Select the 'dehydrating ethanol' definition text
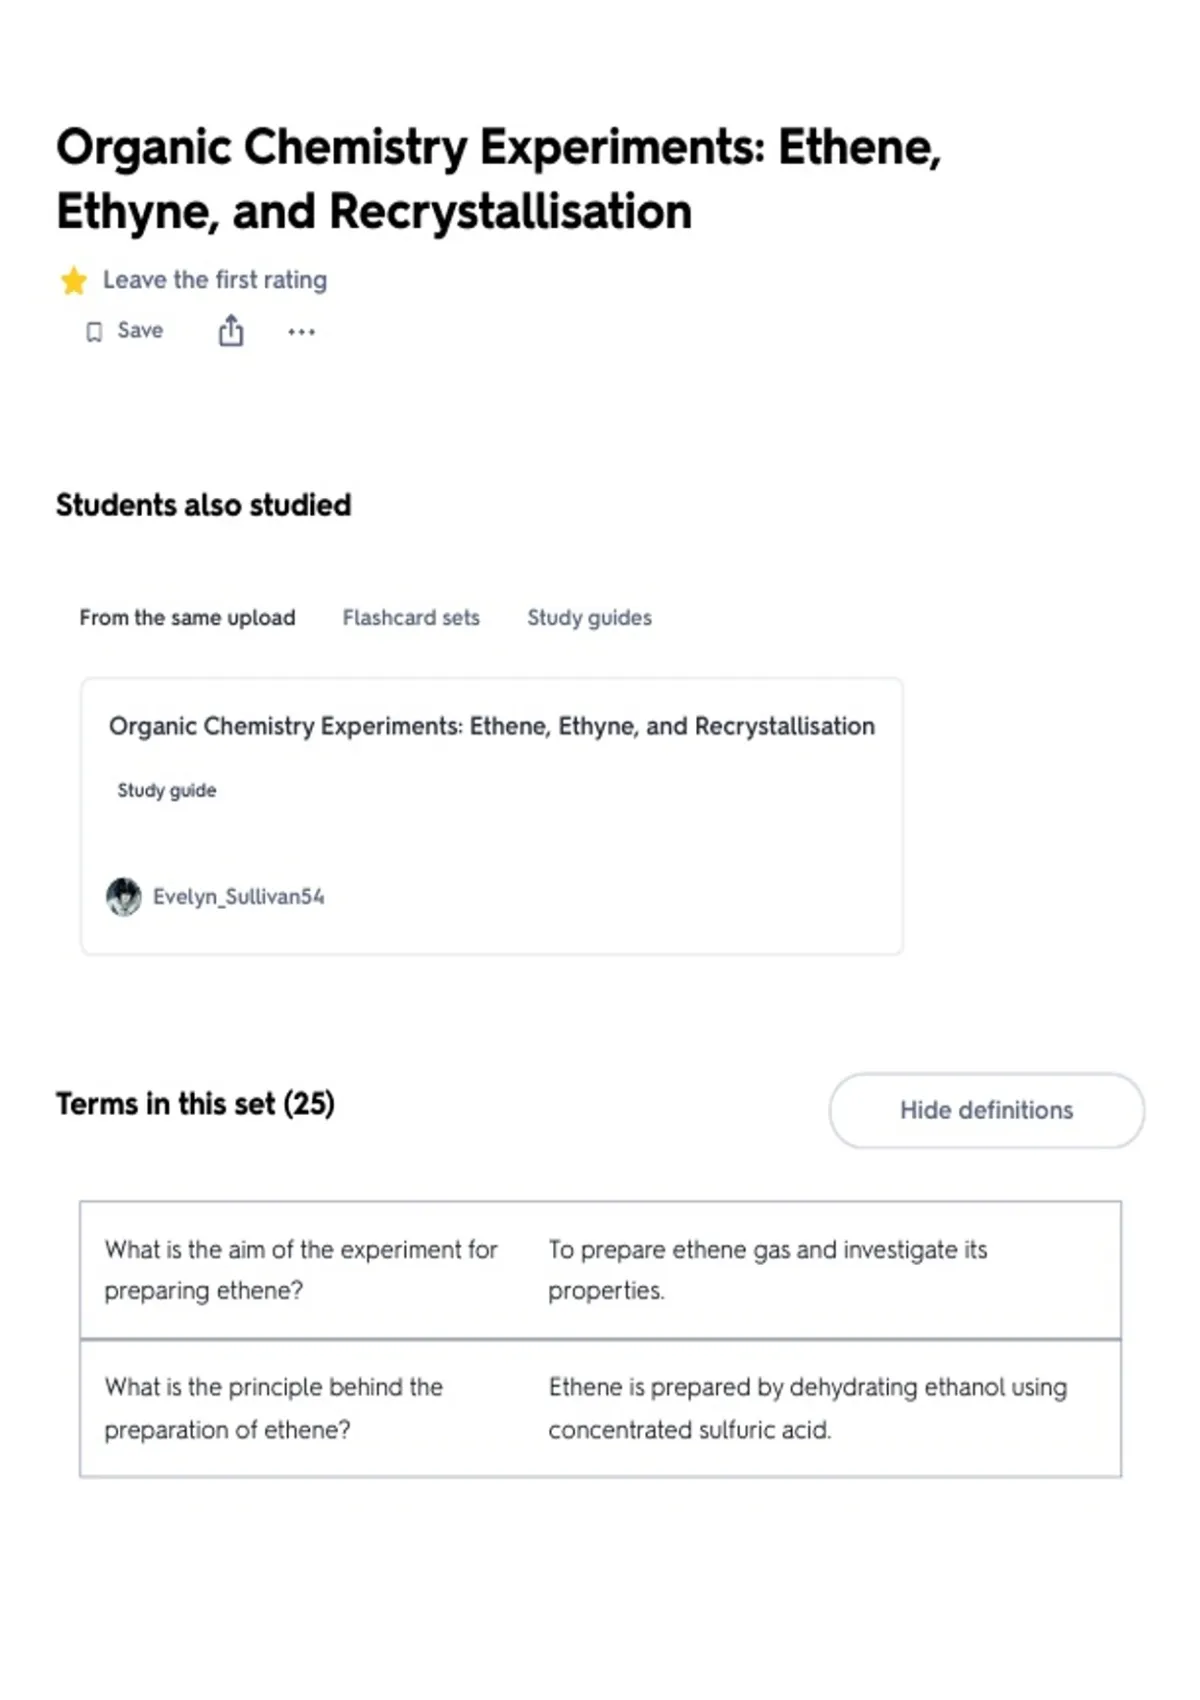 coord(807,1408)
